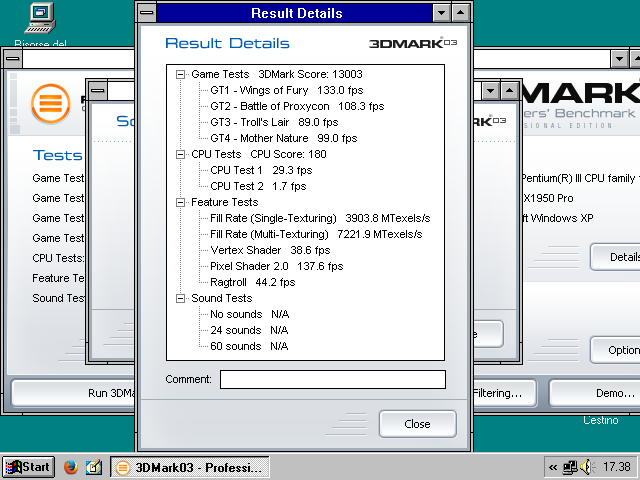This screenshot has height=480, width=640.
Task: Select GT3 - Troll's Lair row
Action: pos(274,122)
